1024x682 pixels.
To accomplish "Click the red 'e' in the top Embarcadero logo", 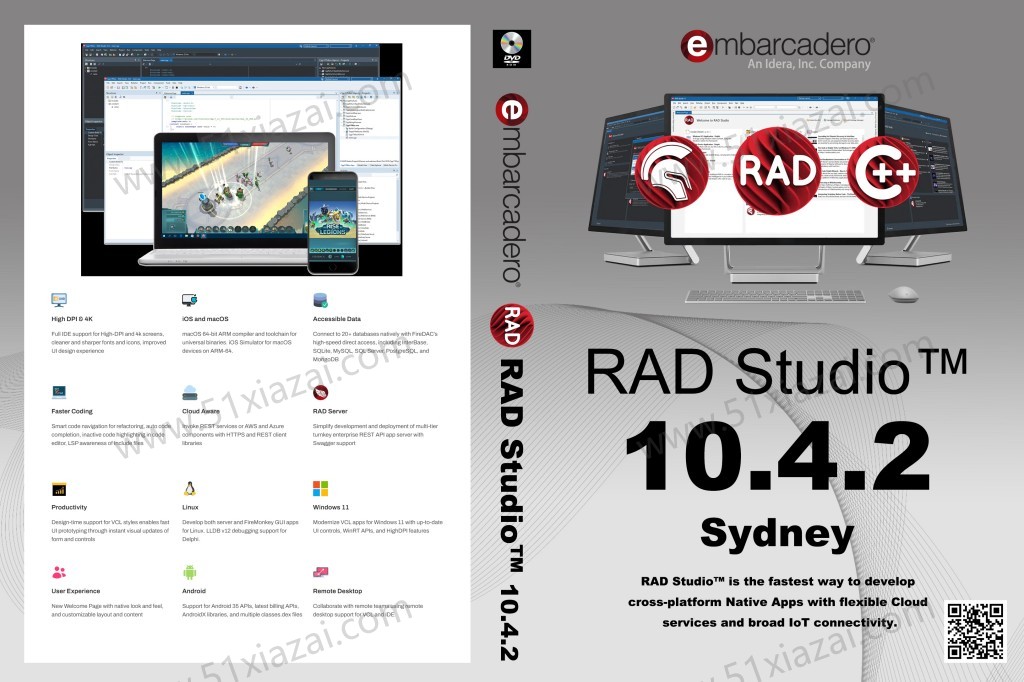I will coord(697,46).
